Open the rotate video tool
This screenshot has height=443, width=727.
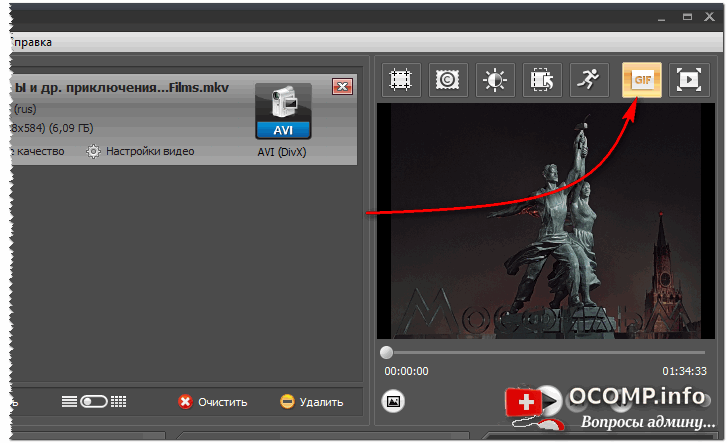(542, 80)
